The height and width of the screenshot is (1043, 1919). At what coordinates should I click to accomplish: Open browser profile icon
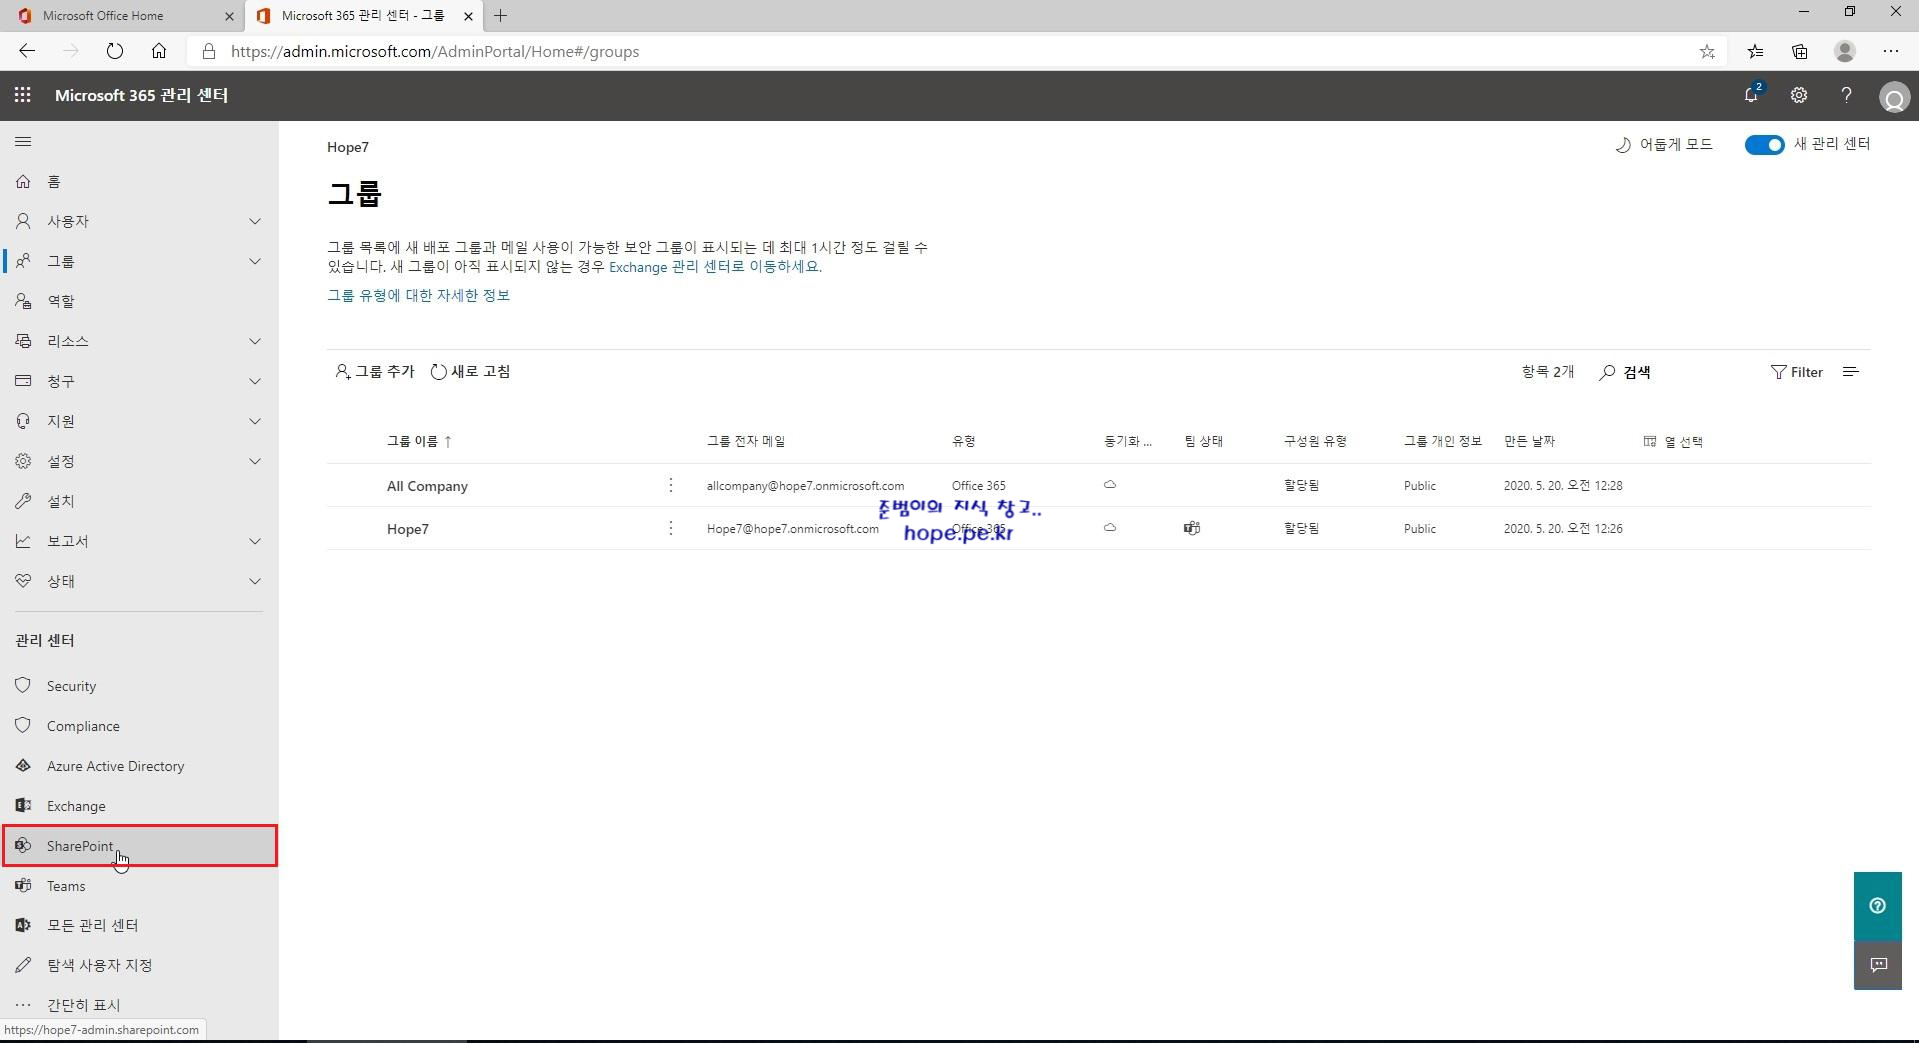click(x=1845, y=51)
